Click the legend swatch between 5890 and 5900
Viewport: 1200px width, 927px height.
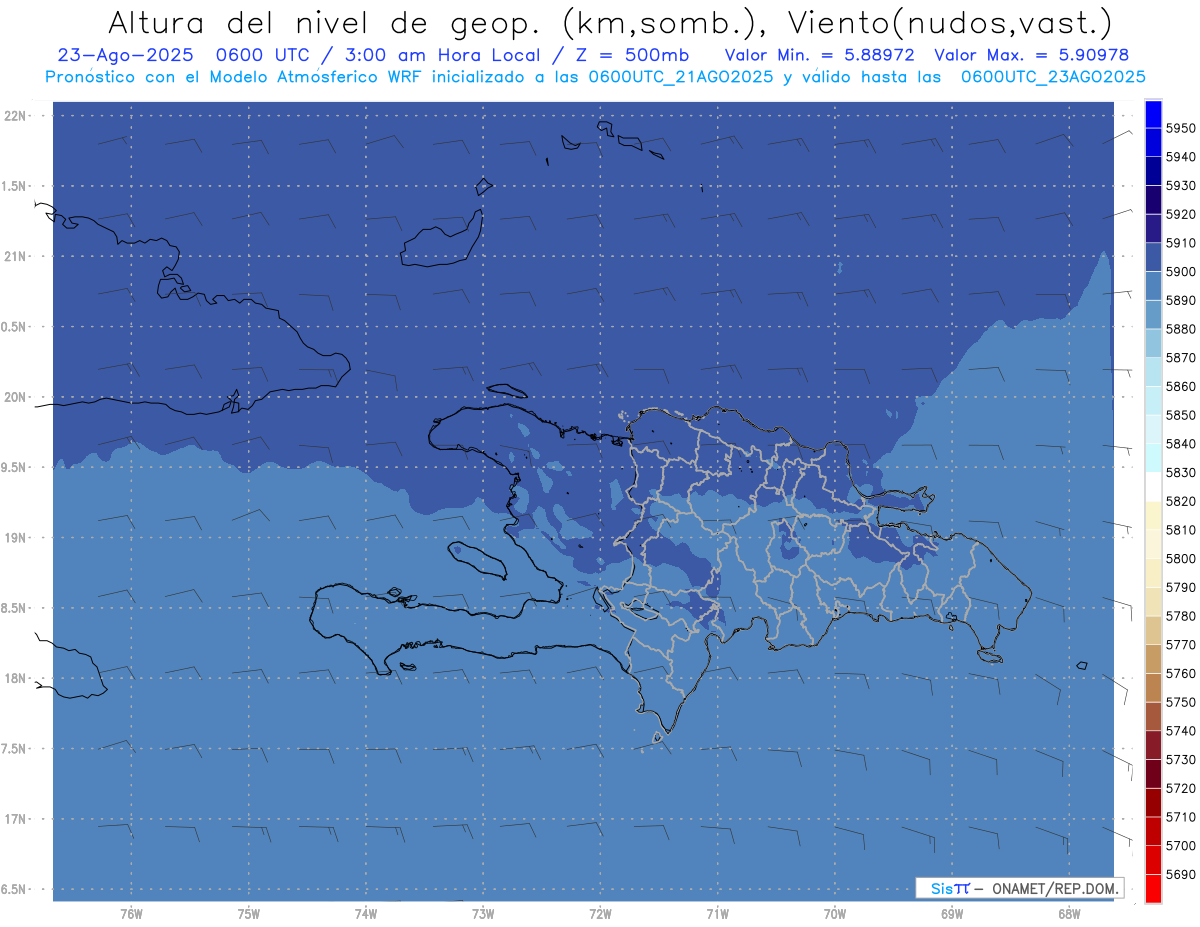[1153, 286]
